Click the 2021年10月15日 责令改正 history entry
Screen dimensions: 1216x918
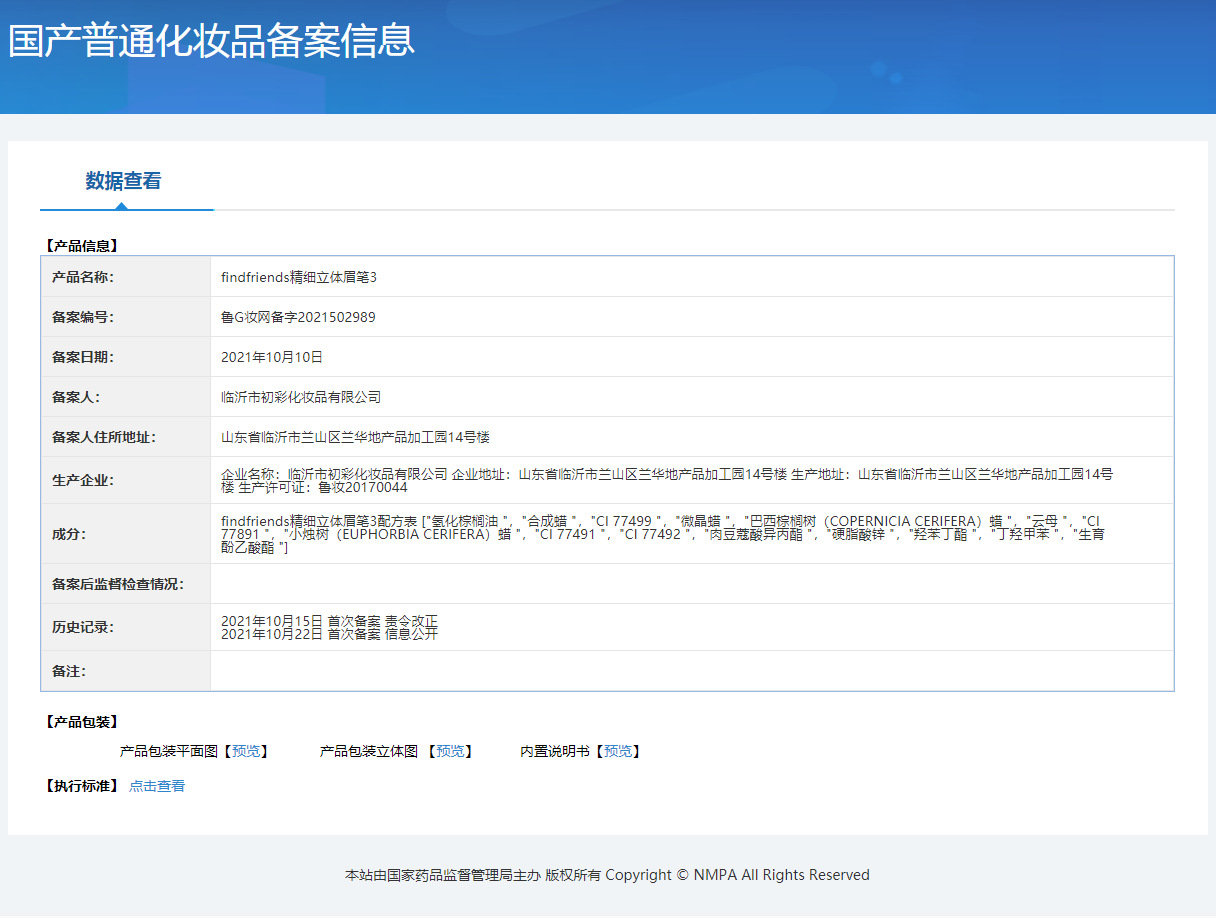coord(329,621)
